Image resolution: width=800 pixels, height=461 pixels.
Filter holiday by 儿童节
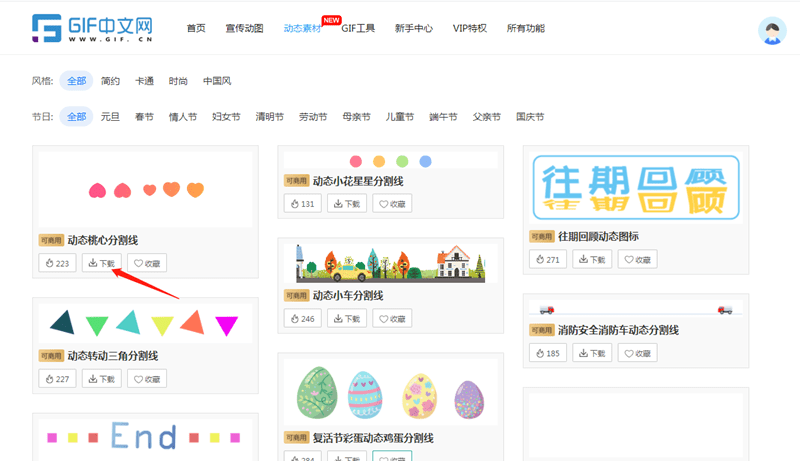click(x=399, y=116)
